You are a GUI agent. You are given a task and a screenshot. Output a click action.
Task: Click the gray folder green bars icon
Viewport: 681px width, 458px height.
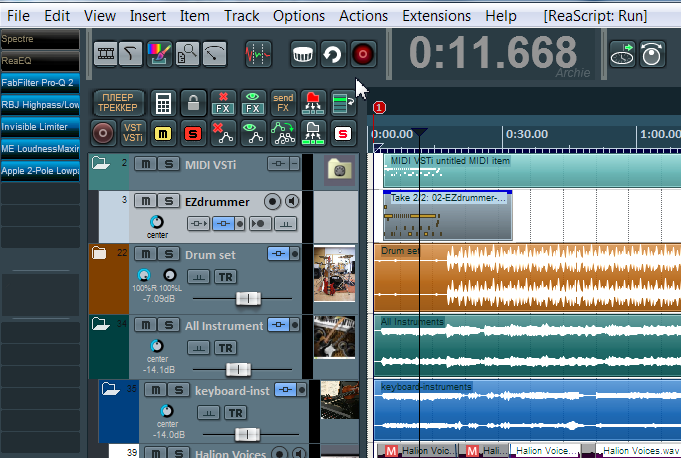coord(313,133)
